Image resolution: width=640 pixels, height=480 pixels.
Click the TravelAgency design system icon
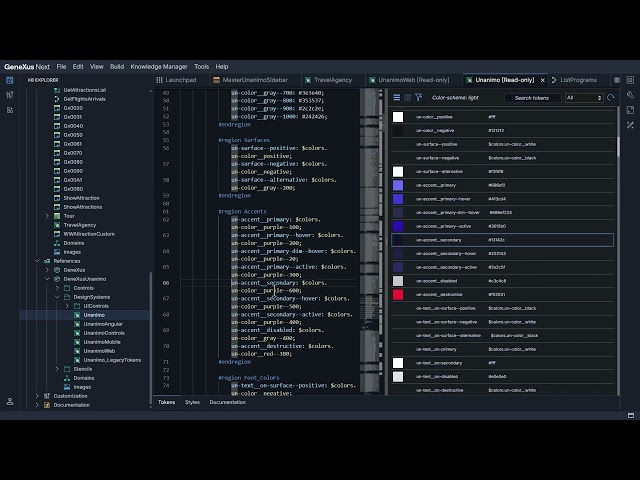[57, 225]
